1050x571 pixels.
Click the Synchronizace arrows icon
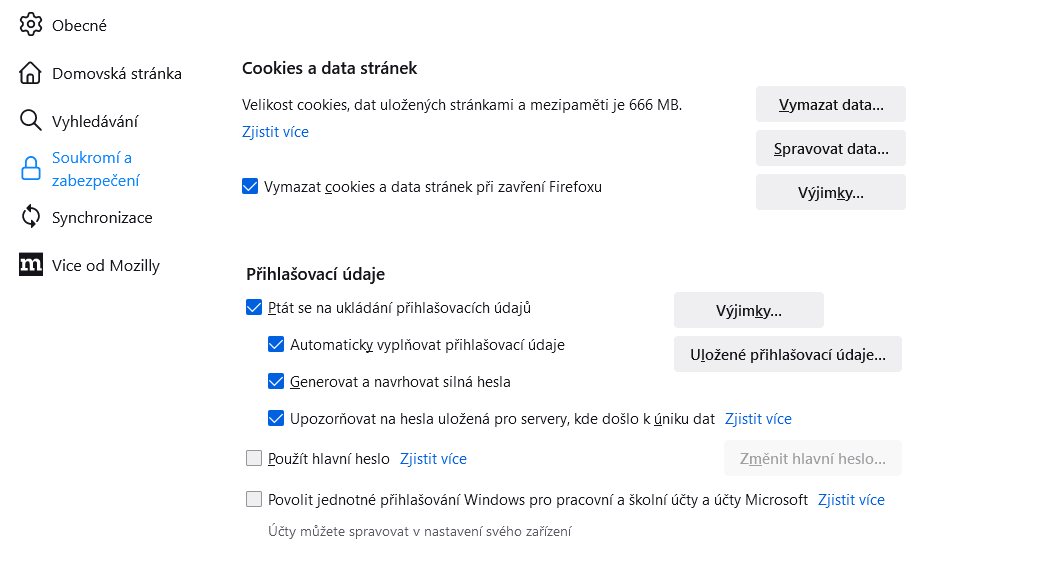(x=31, y=217)
